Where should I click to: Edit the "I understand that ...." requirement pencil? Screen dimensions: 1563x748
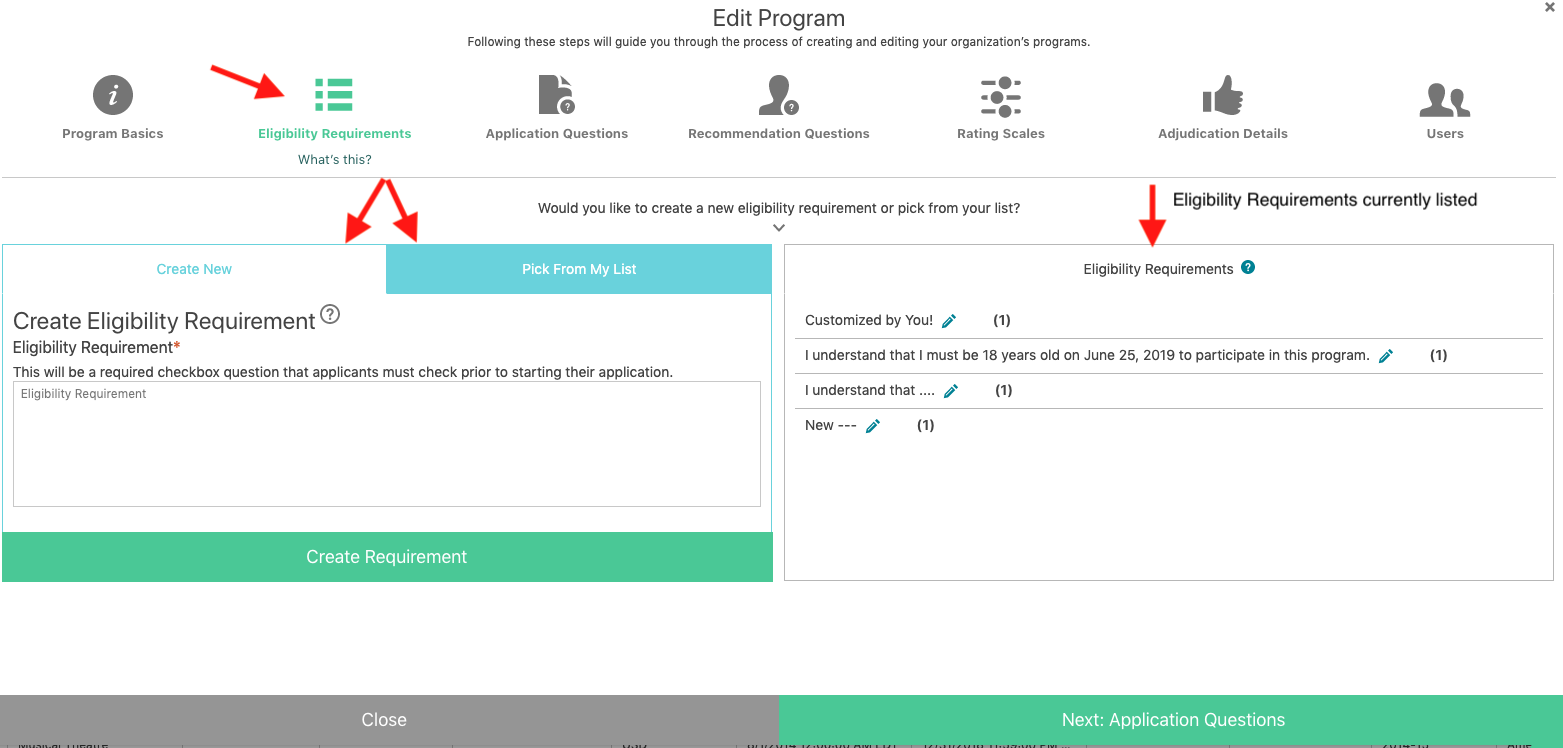[951, 391]
